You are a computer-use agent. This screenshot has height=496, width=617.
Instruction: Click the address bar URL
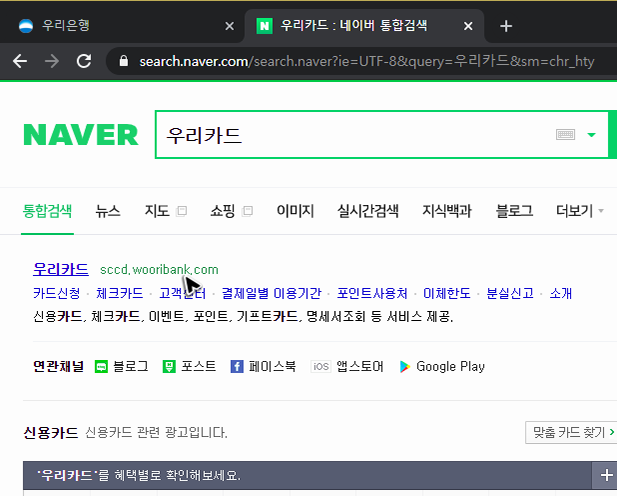click(x=366, y=61)
